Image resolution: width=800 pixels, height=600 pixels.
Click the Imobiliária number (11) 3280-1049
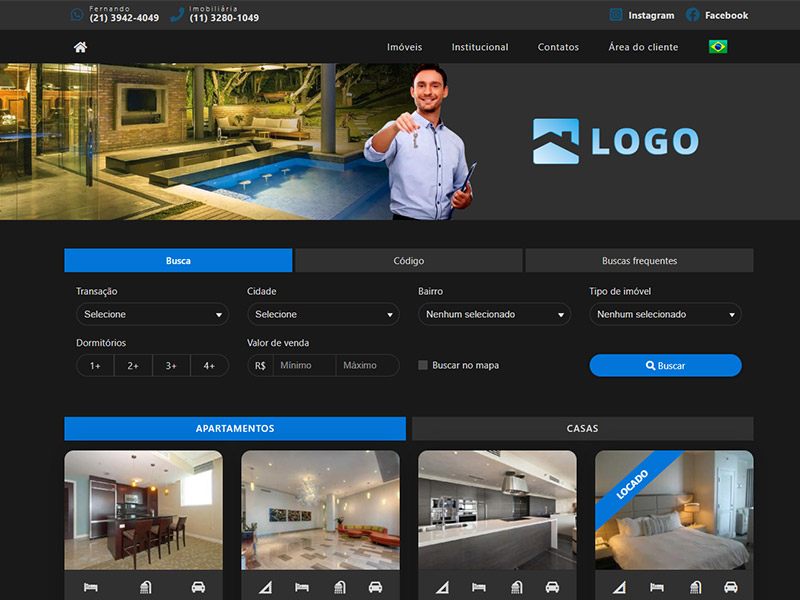click(224, 18)
